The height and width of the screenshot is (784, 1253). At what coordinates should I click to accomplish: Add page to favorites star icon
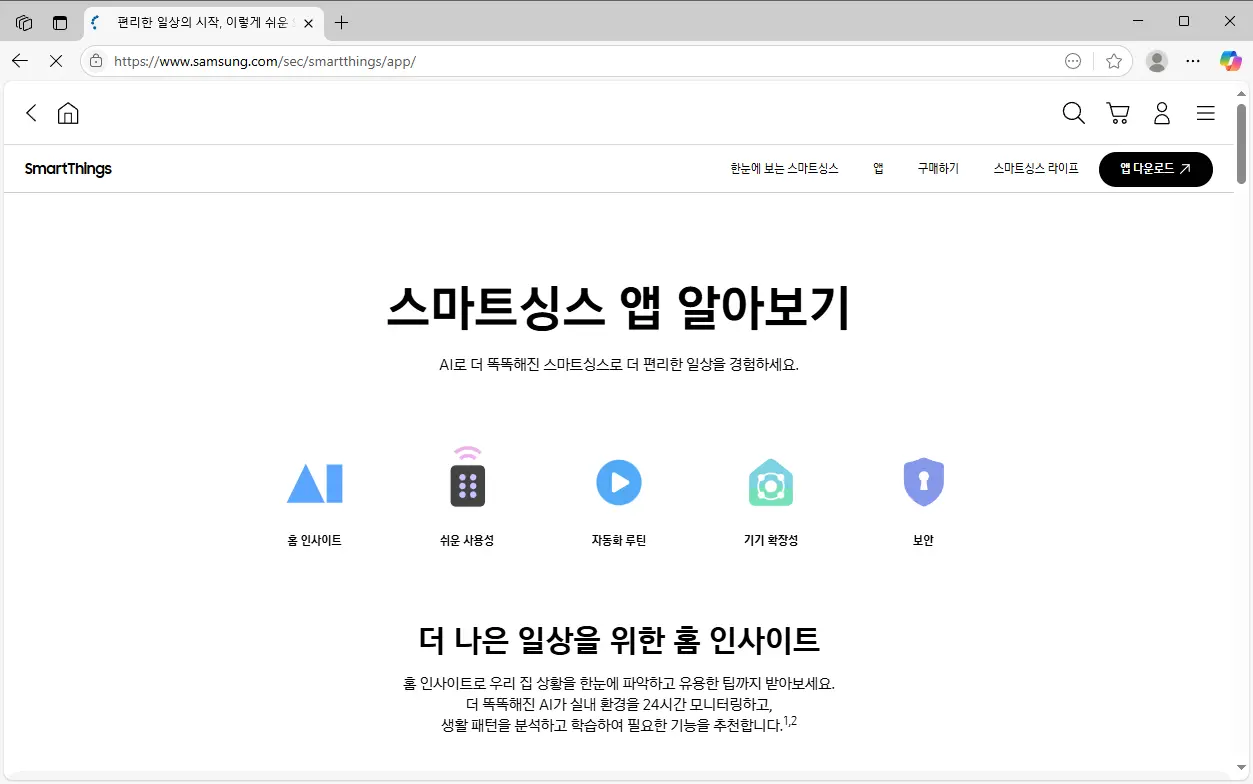point(1114,61)
